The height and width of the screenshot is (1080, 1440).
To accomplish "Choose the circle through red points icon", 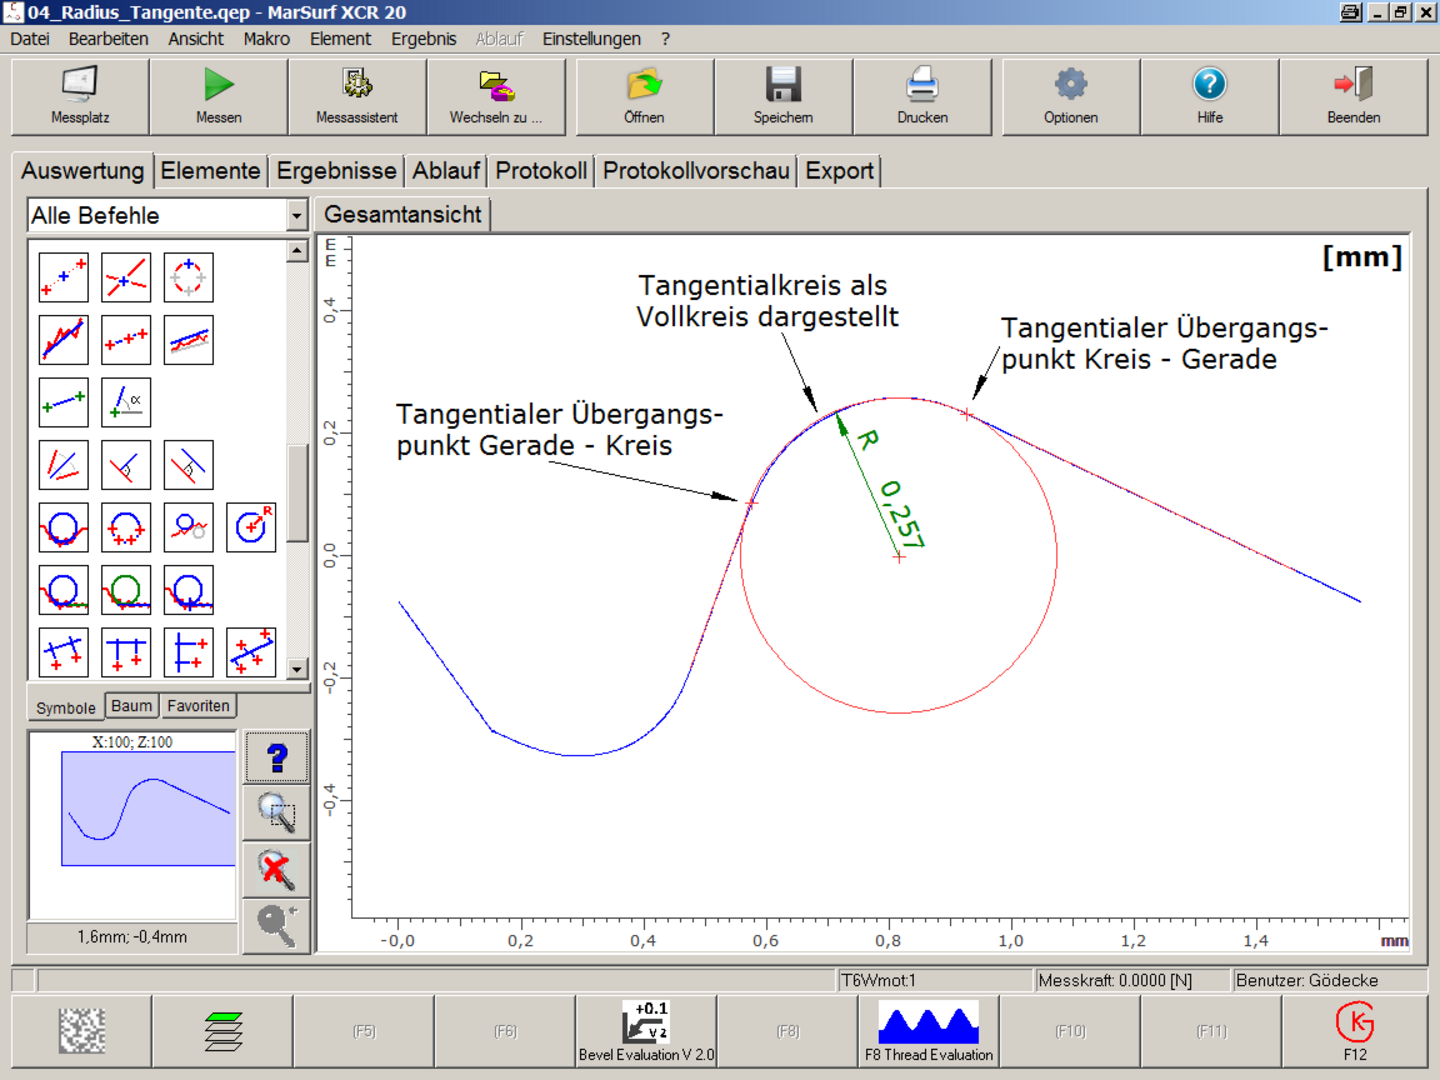I will (x=126, y=527).
